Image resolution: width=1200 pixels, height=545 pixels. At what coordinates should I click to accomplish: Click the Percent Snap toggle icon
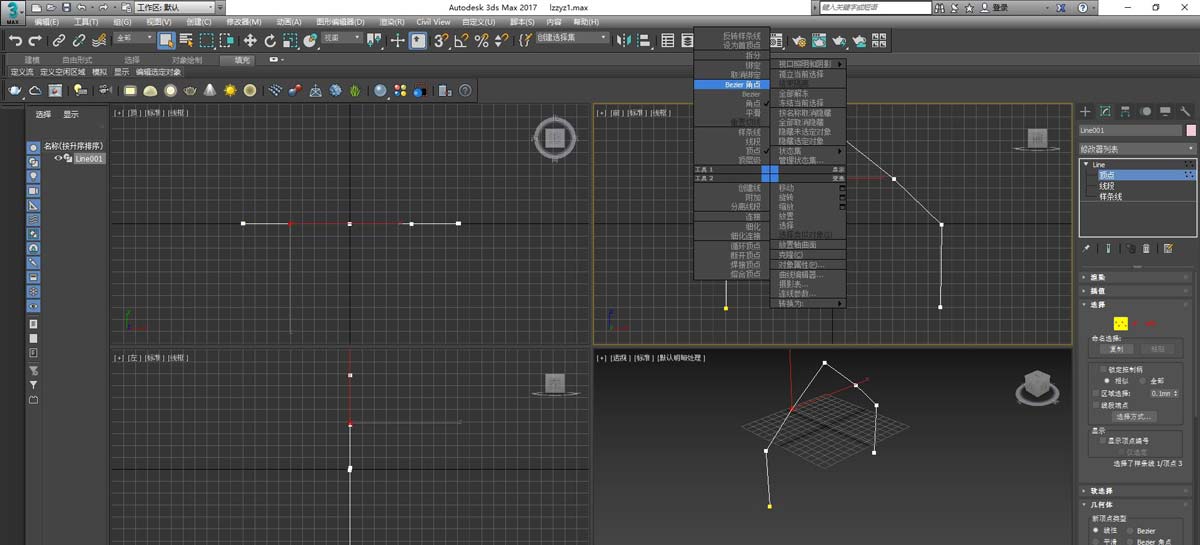481,41
